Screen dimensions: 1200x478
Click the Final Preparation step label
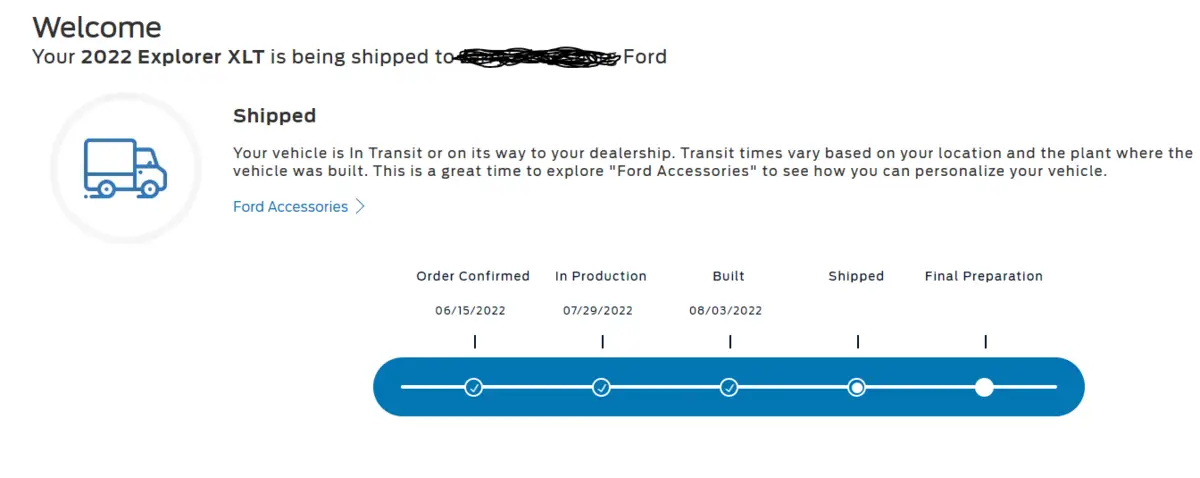click(984, 276)
